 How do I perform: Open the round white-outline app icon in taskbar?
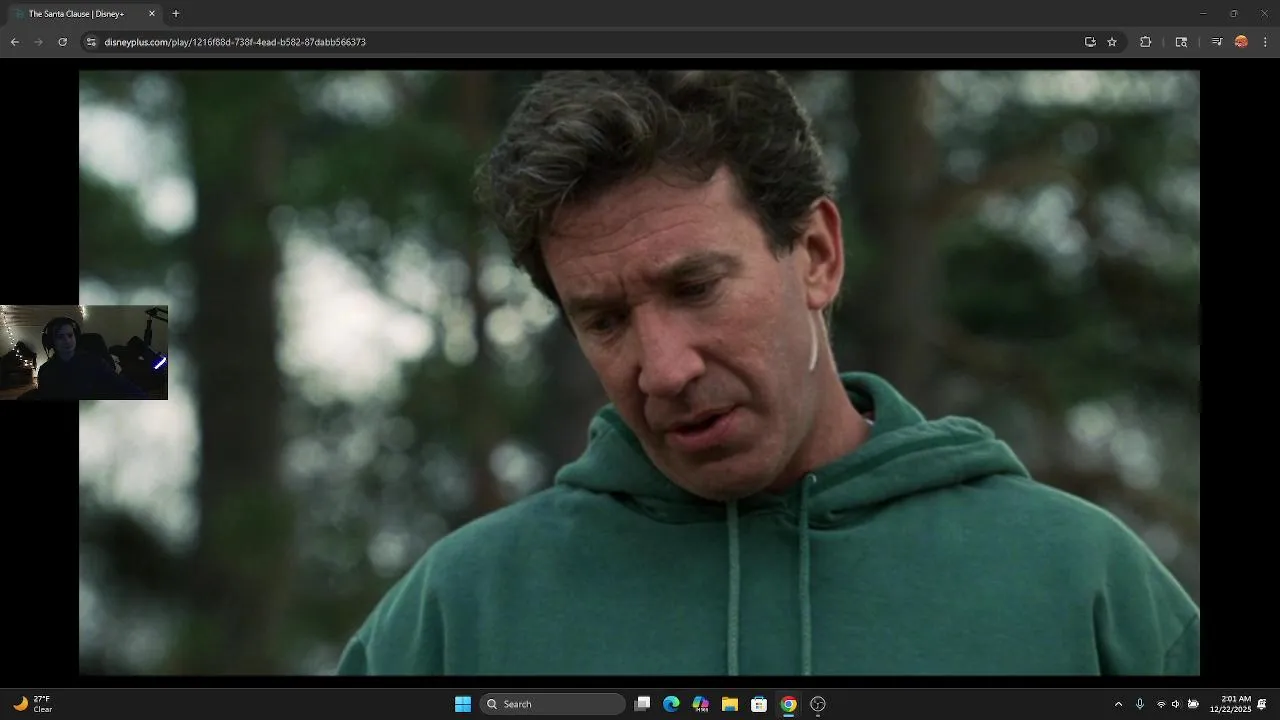coord(818,704)
